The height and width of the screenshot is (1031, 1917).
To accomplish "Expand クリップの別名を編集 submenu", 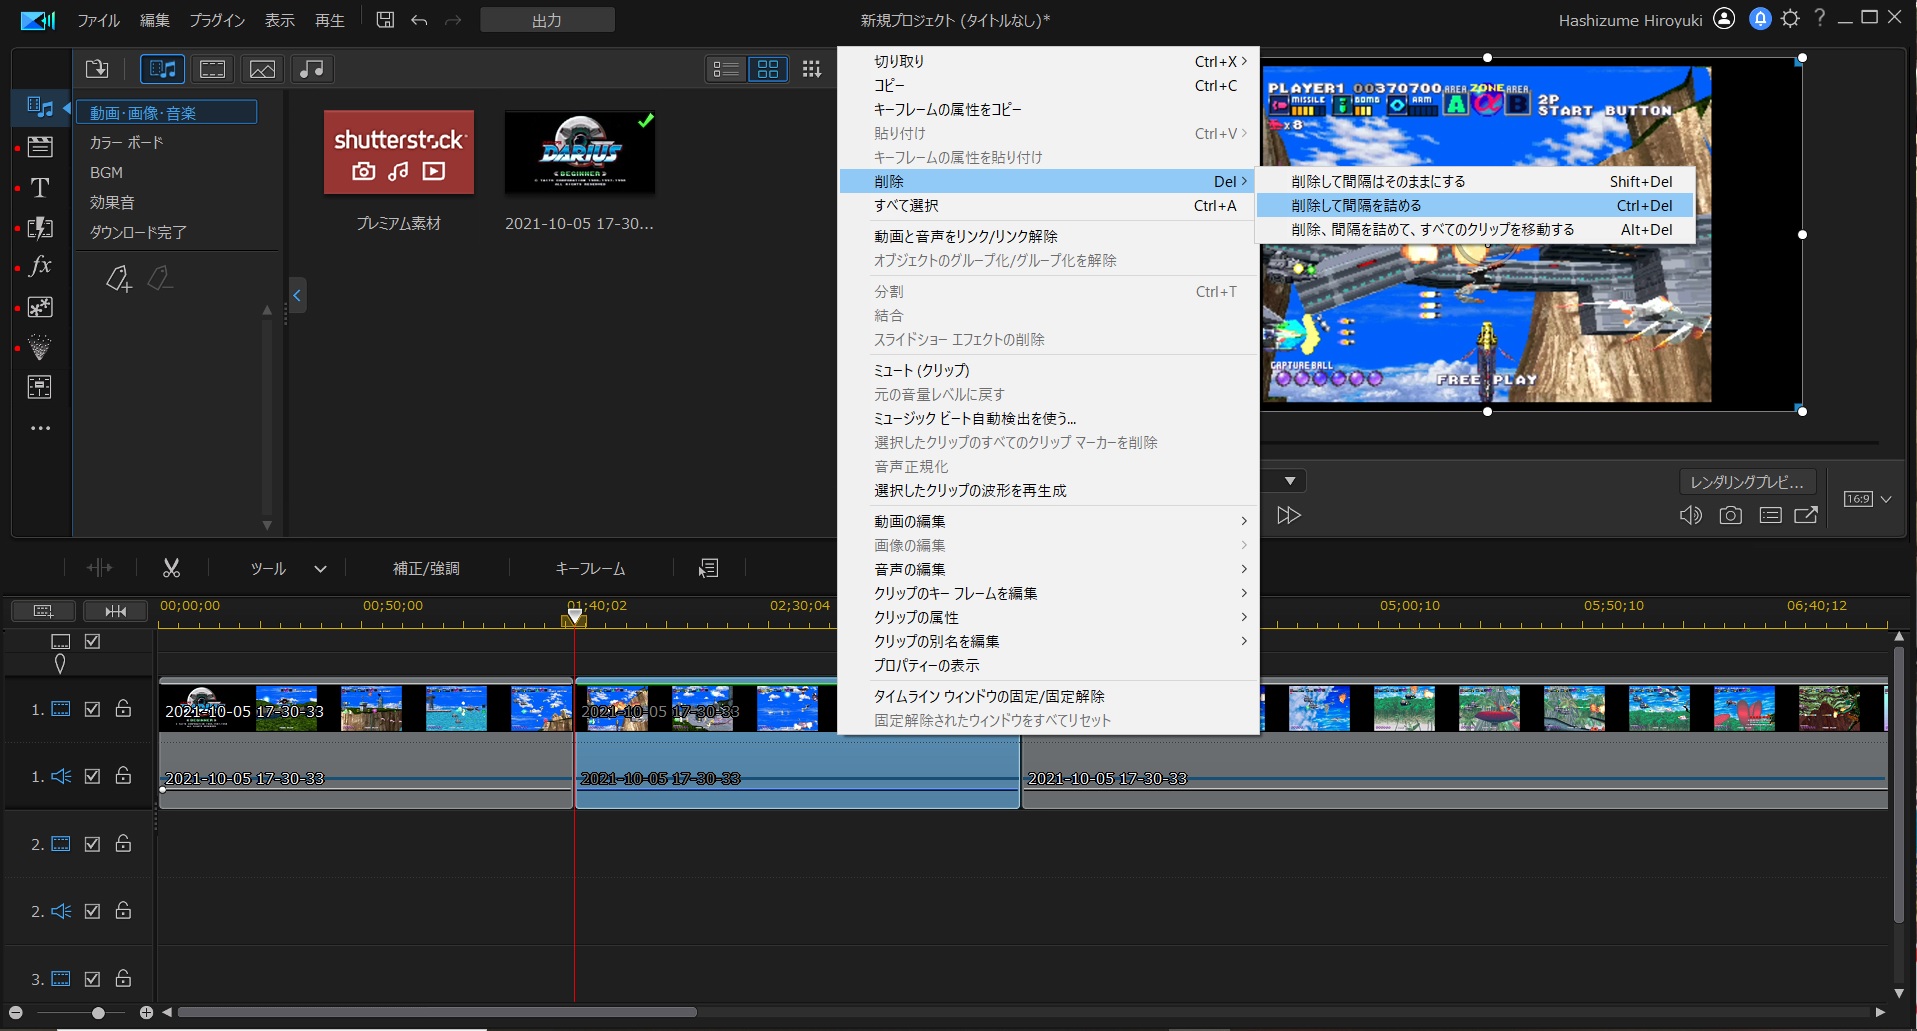I will coord(1048,641).
